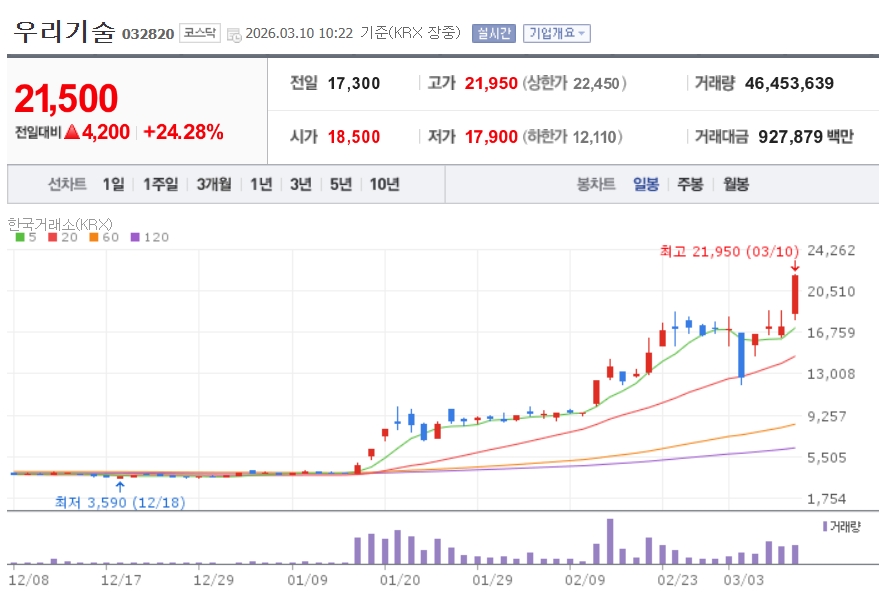Click the blue arrow at the 최저 3,590 marker
This screenshot has height=599, width=879.
click(120, 487)
